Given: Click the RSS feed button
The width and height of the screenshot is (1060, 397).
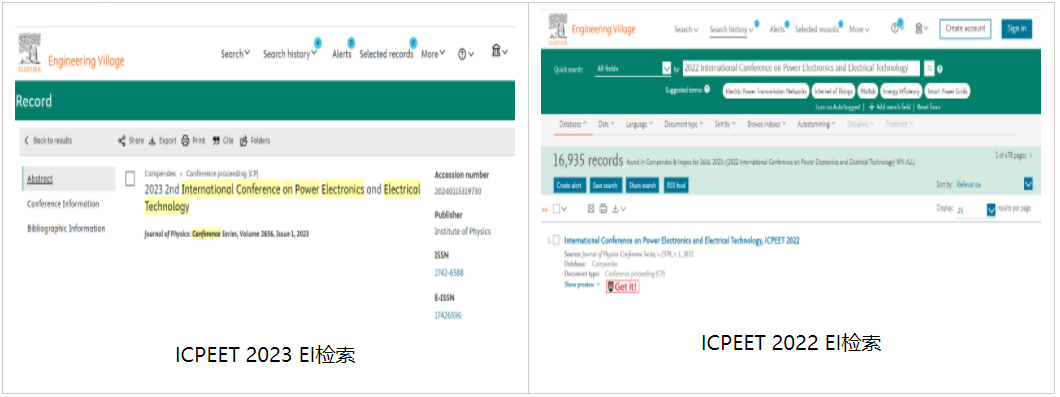Looking at the screenshot, I should pyautogui.click(x=676, y=185).
